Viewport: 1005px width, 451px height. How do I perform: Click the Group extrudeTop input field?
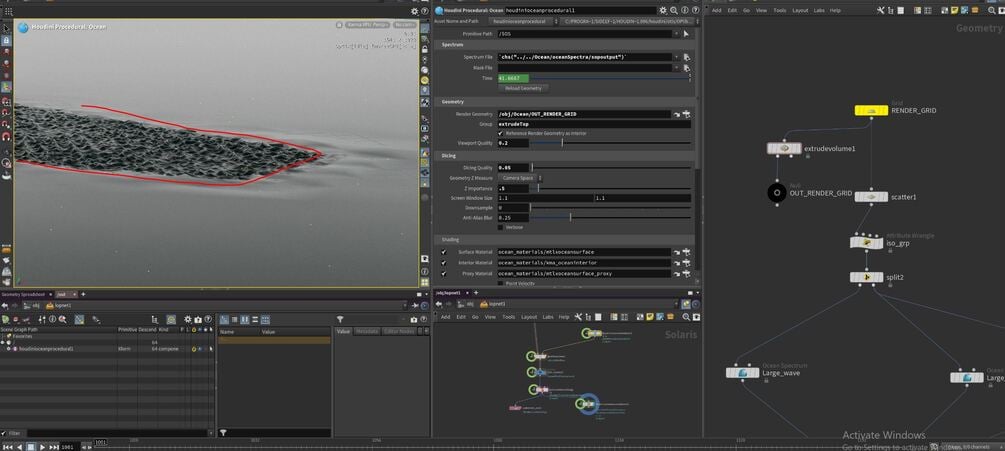click(x=594, y=124)
